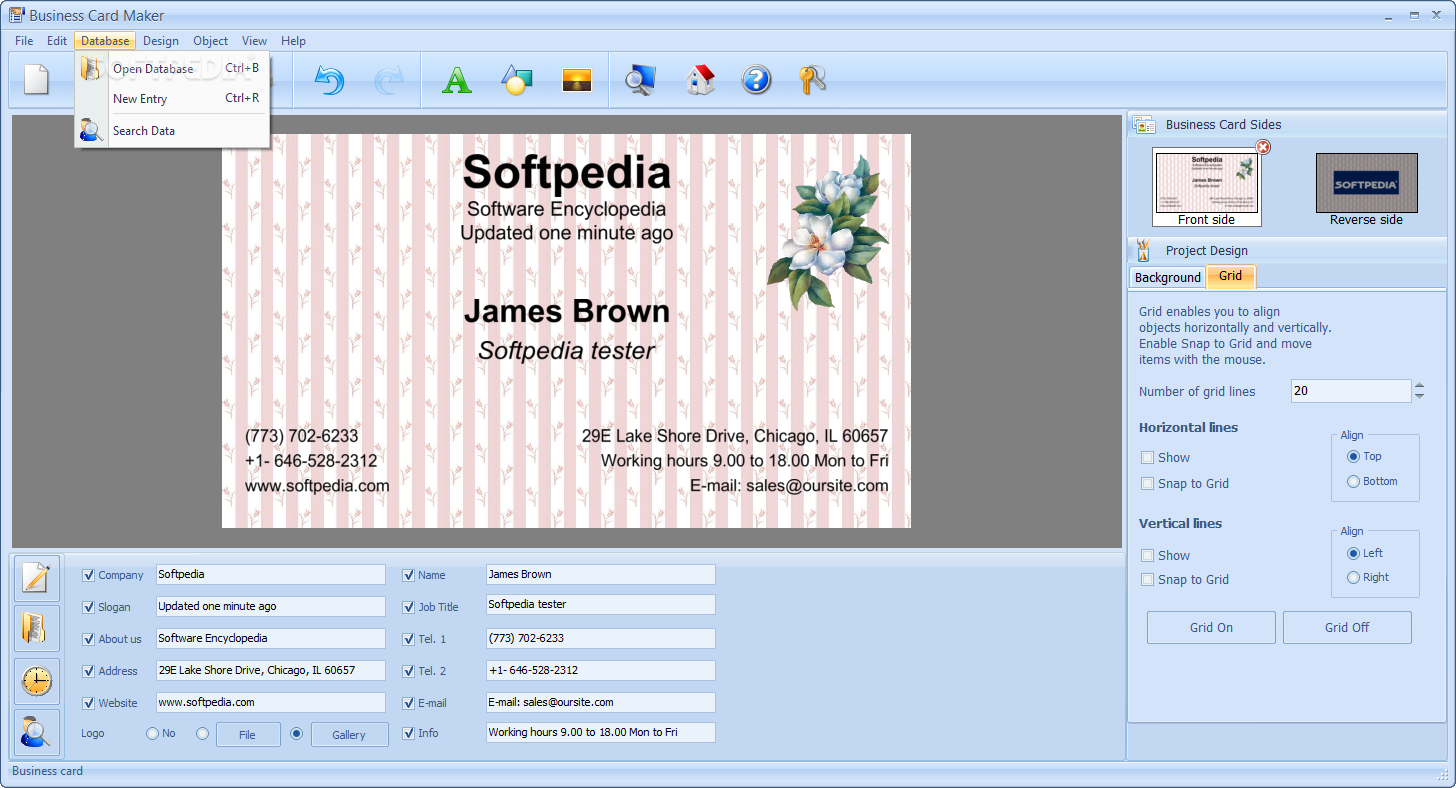Click the Grid On button

coord(1211,628)
